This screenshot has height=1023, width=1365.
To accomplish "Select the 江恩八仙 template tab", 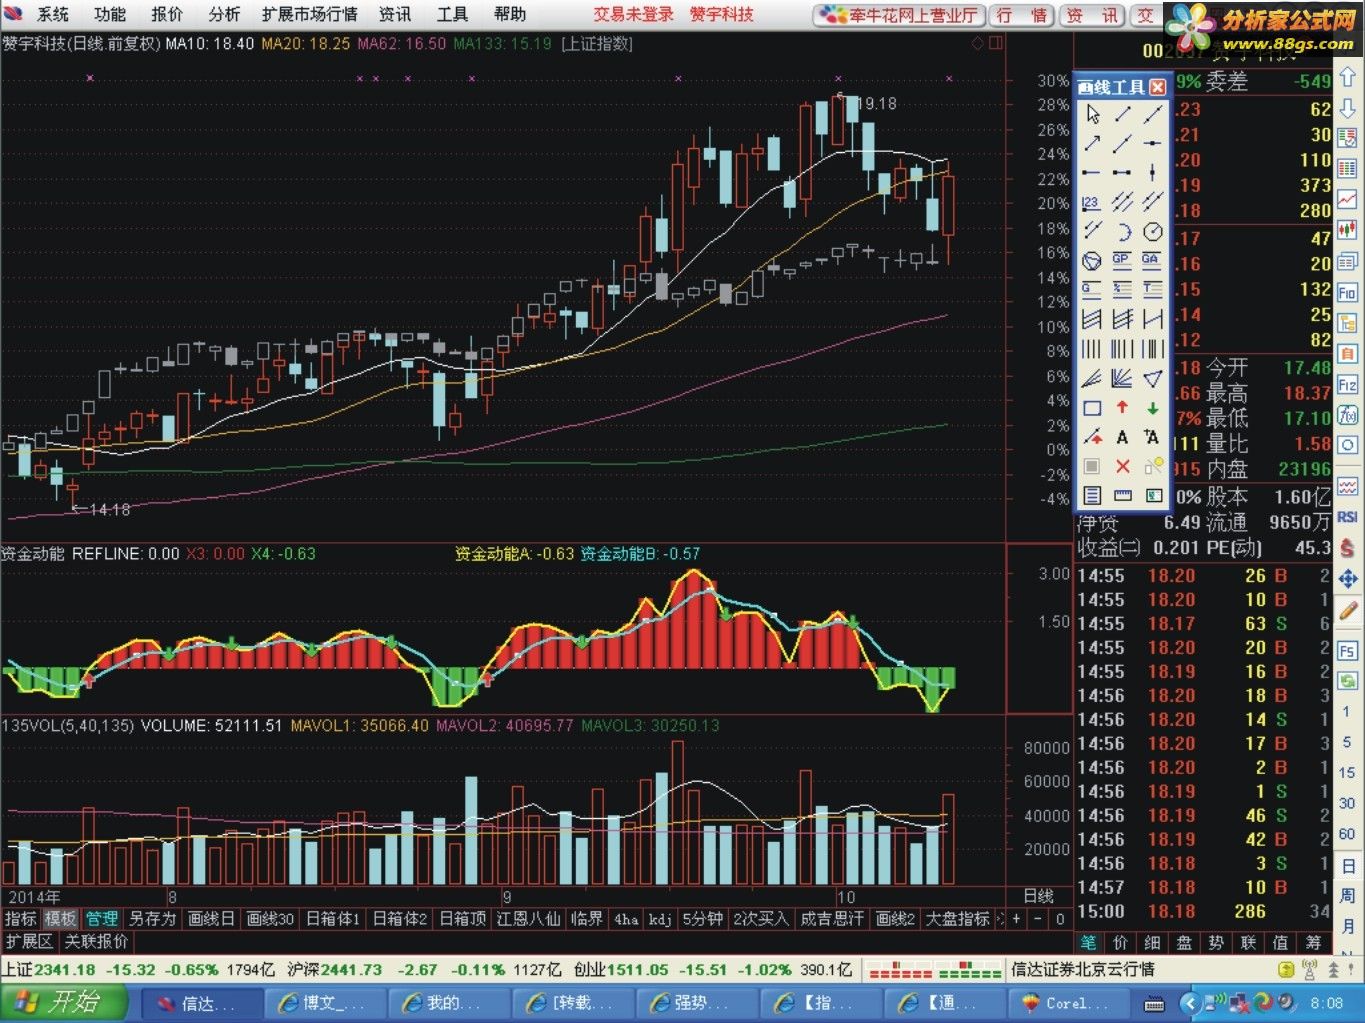I will 528,919.
